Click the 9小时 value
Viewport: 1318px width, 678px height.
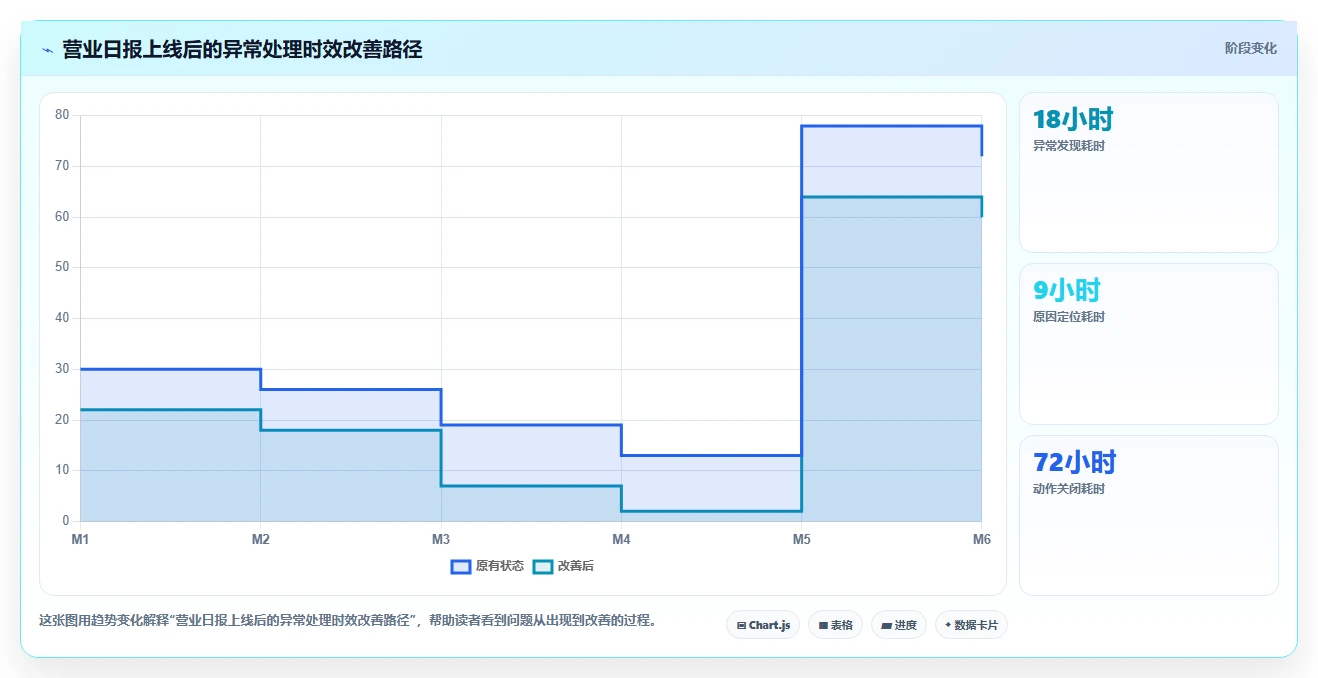(1066, 291)
